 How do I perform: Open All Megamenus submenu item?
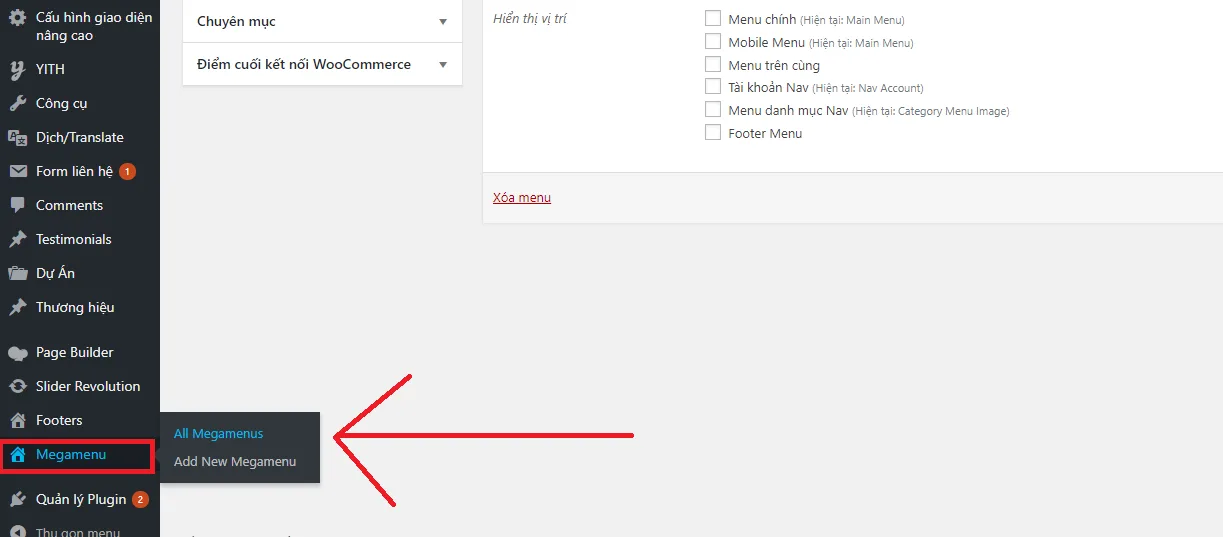(x=218, y=433)
